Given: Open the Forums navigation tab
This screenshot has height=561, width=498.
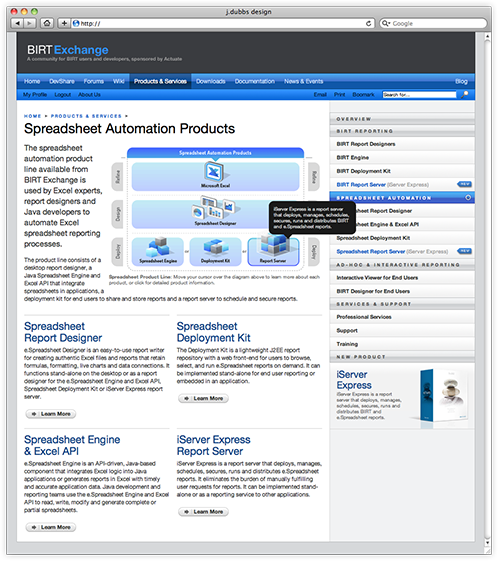Looking at the screenshot, I should 93,81.
